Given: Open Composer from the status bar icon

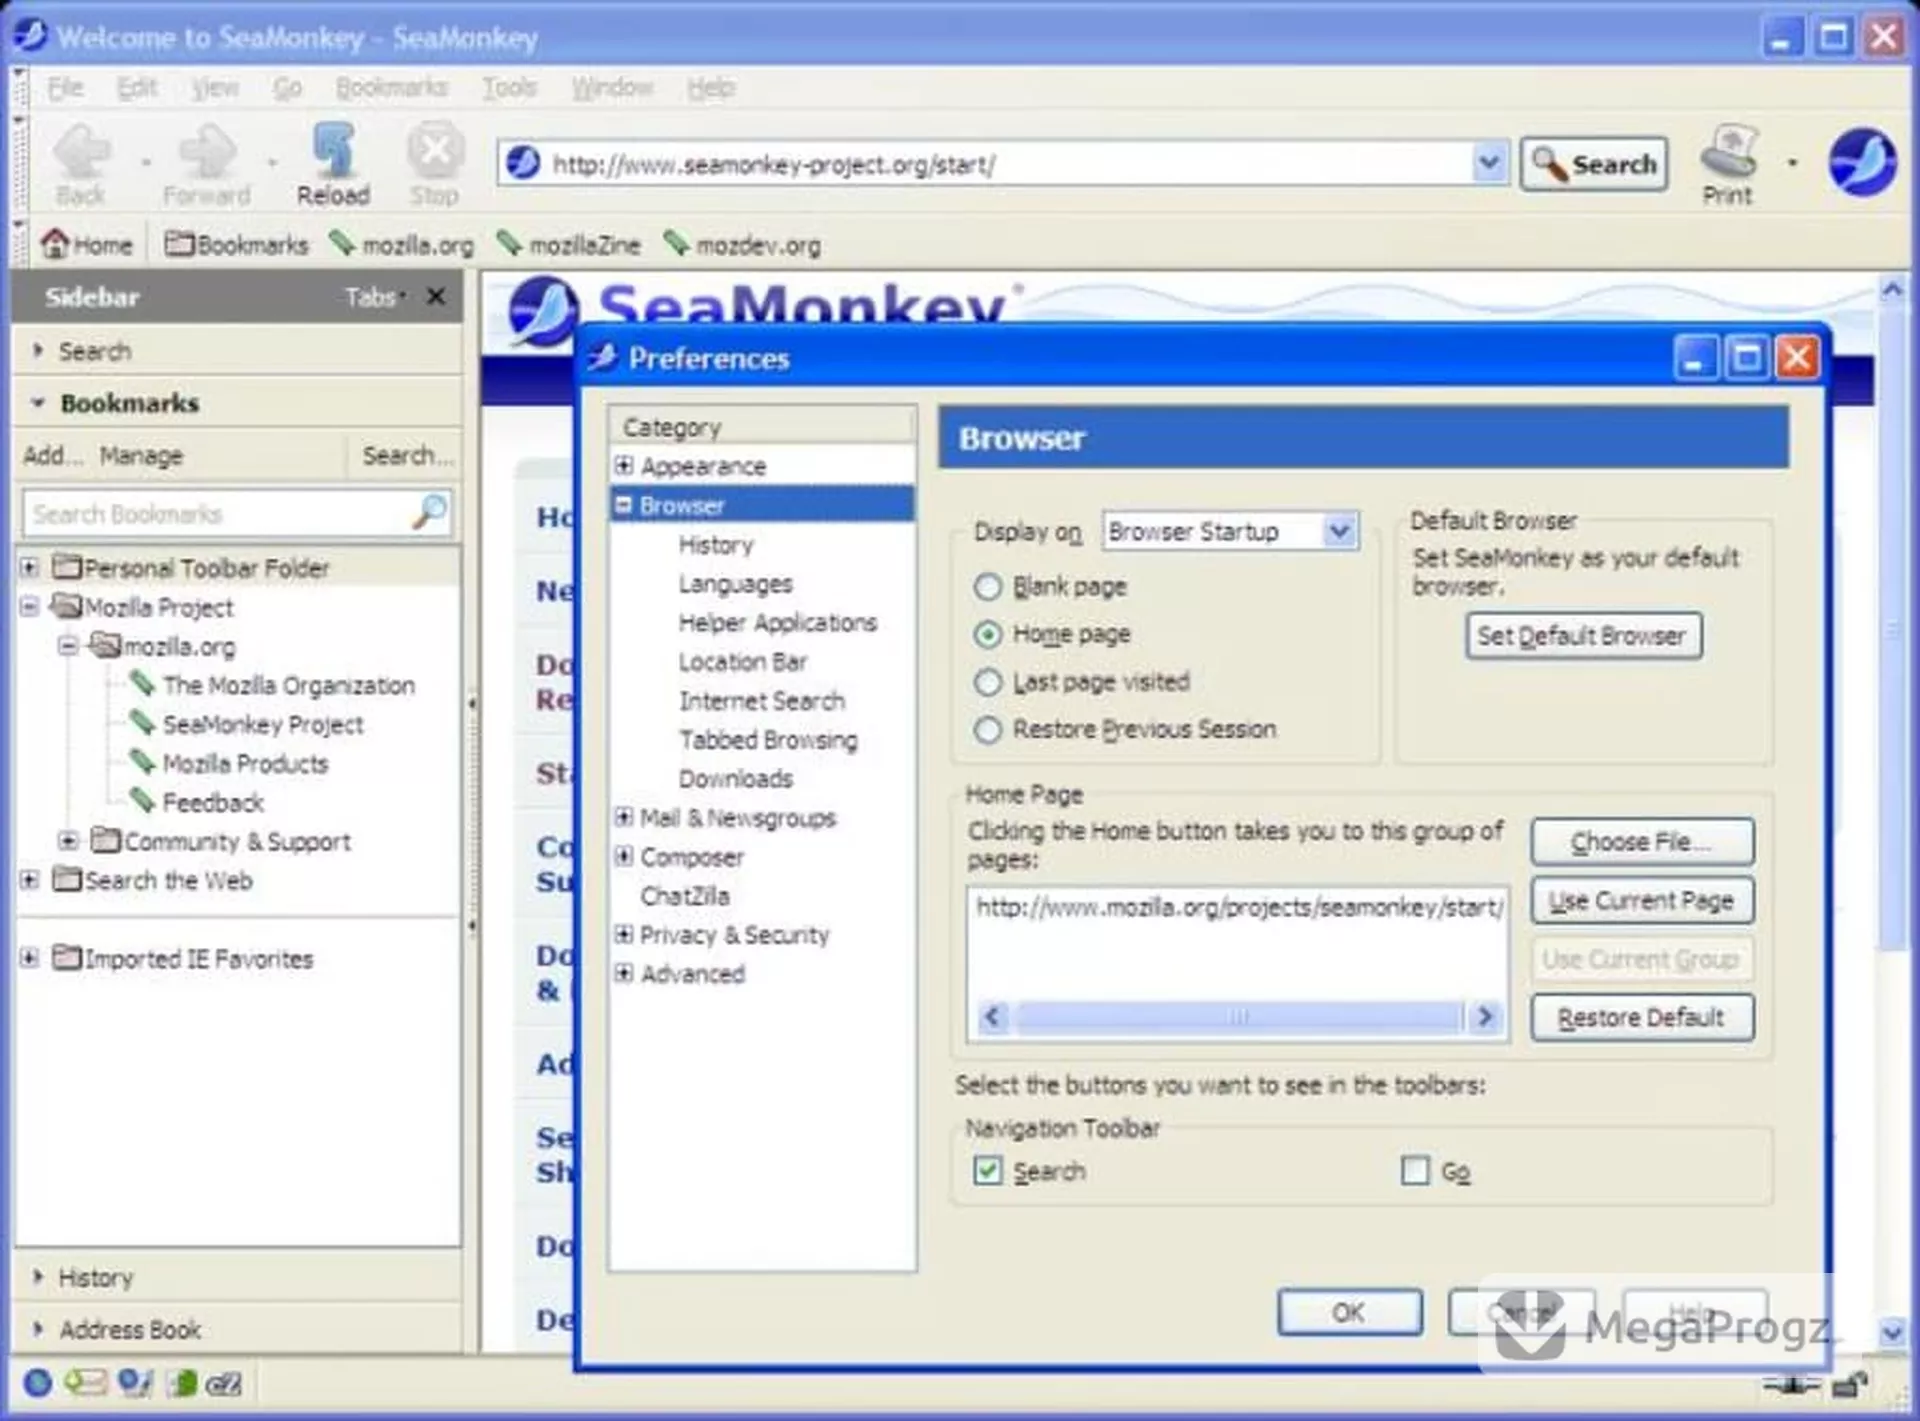Looking at the screenshot, I should tap(135, 1383).
